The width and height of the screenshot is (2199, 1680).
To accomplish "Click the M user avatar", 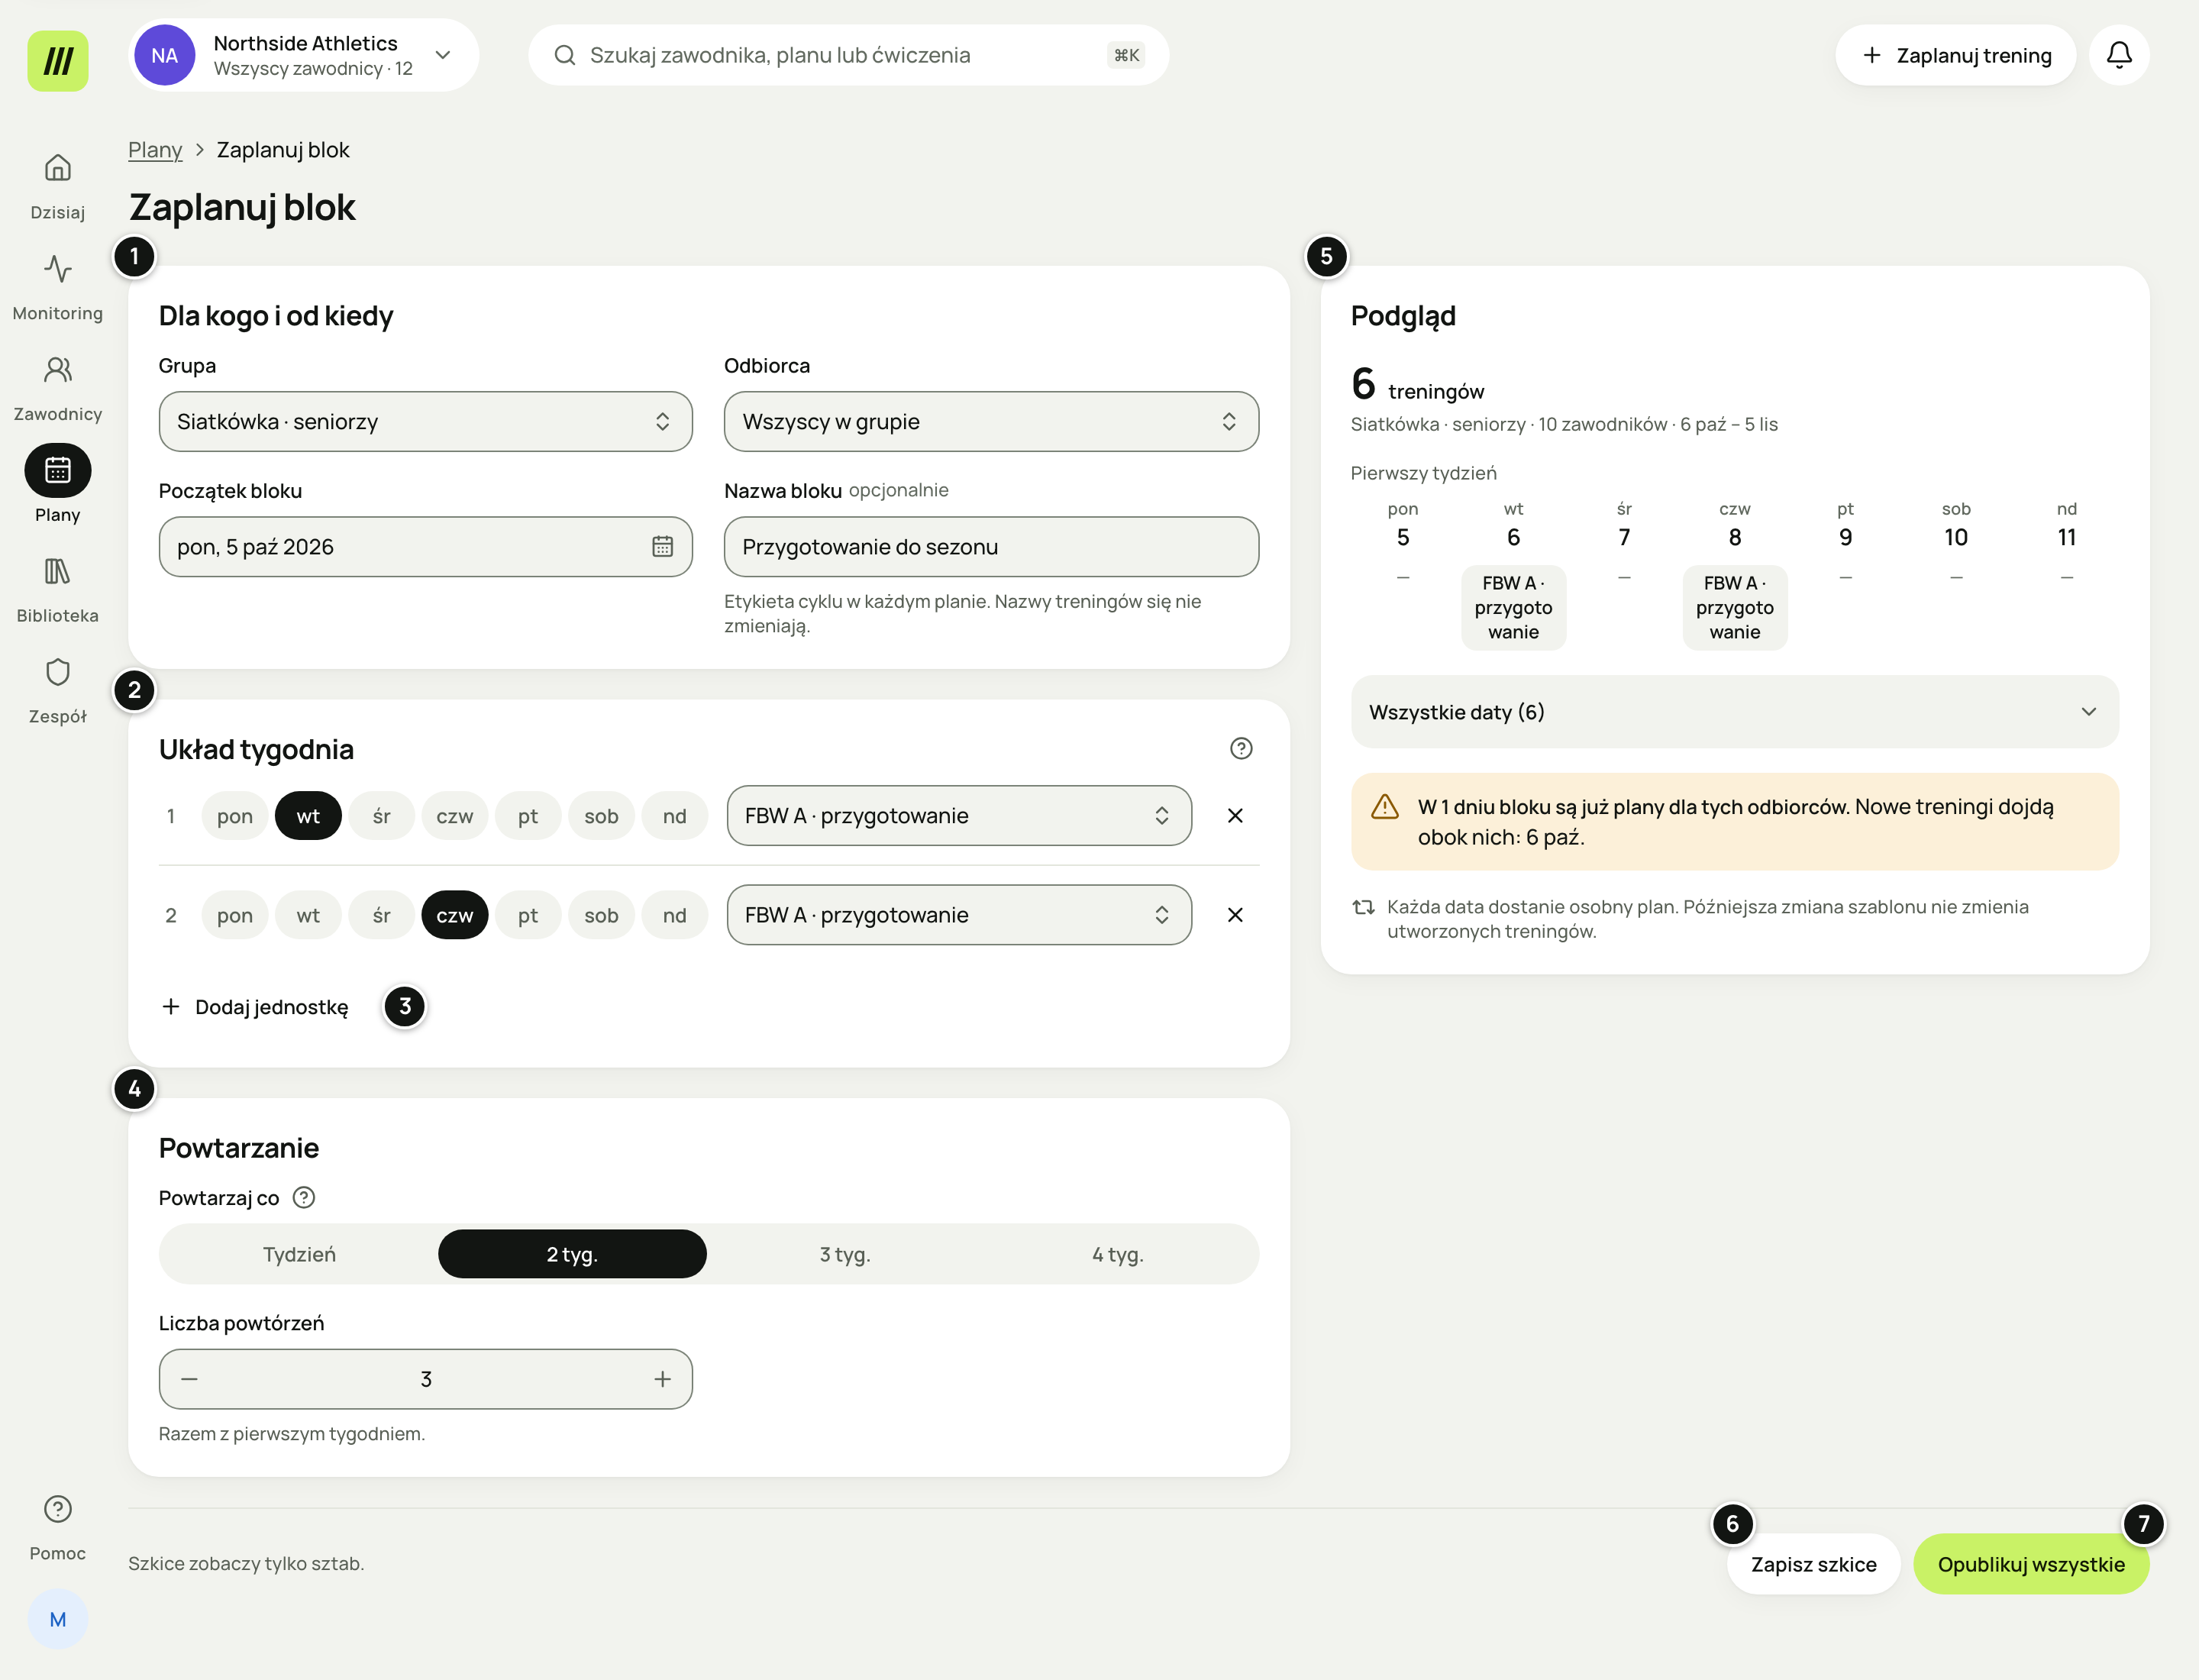I will coord(57,1619).
